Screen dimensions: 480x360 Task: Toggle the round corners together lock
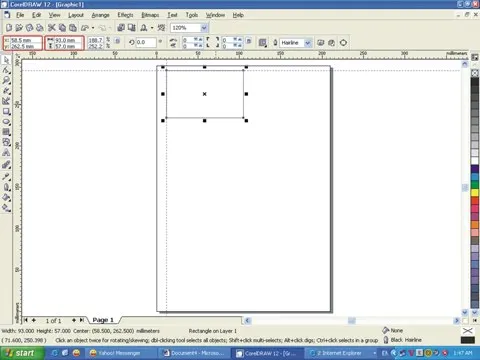[x=249, y=41]
